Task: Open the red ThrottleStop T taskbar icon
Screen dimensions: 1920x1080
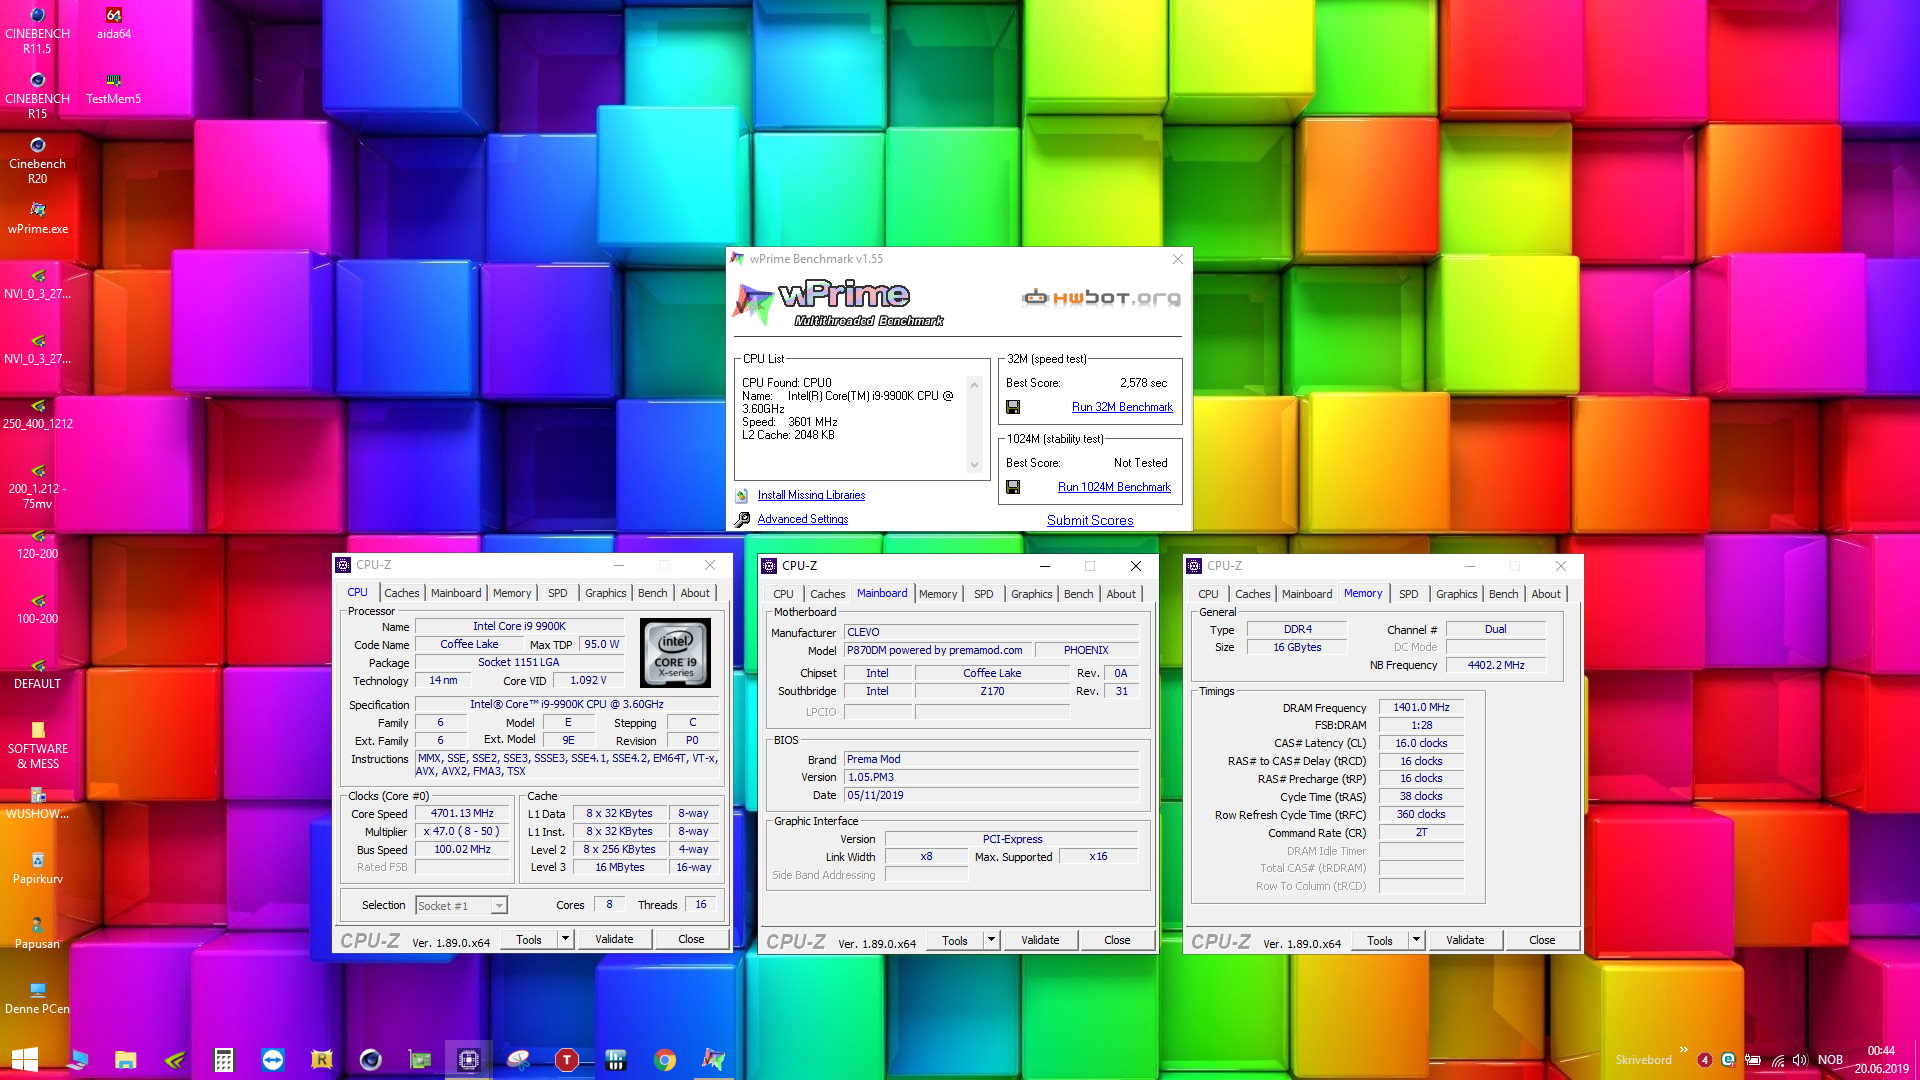Action: tap(567, 1059)
